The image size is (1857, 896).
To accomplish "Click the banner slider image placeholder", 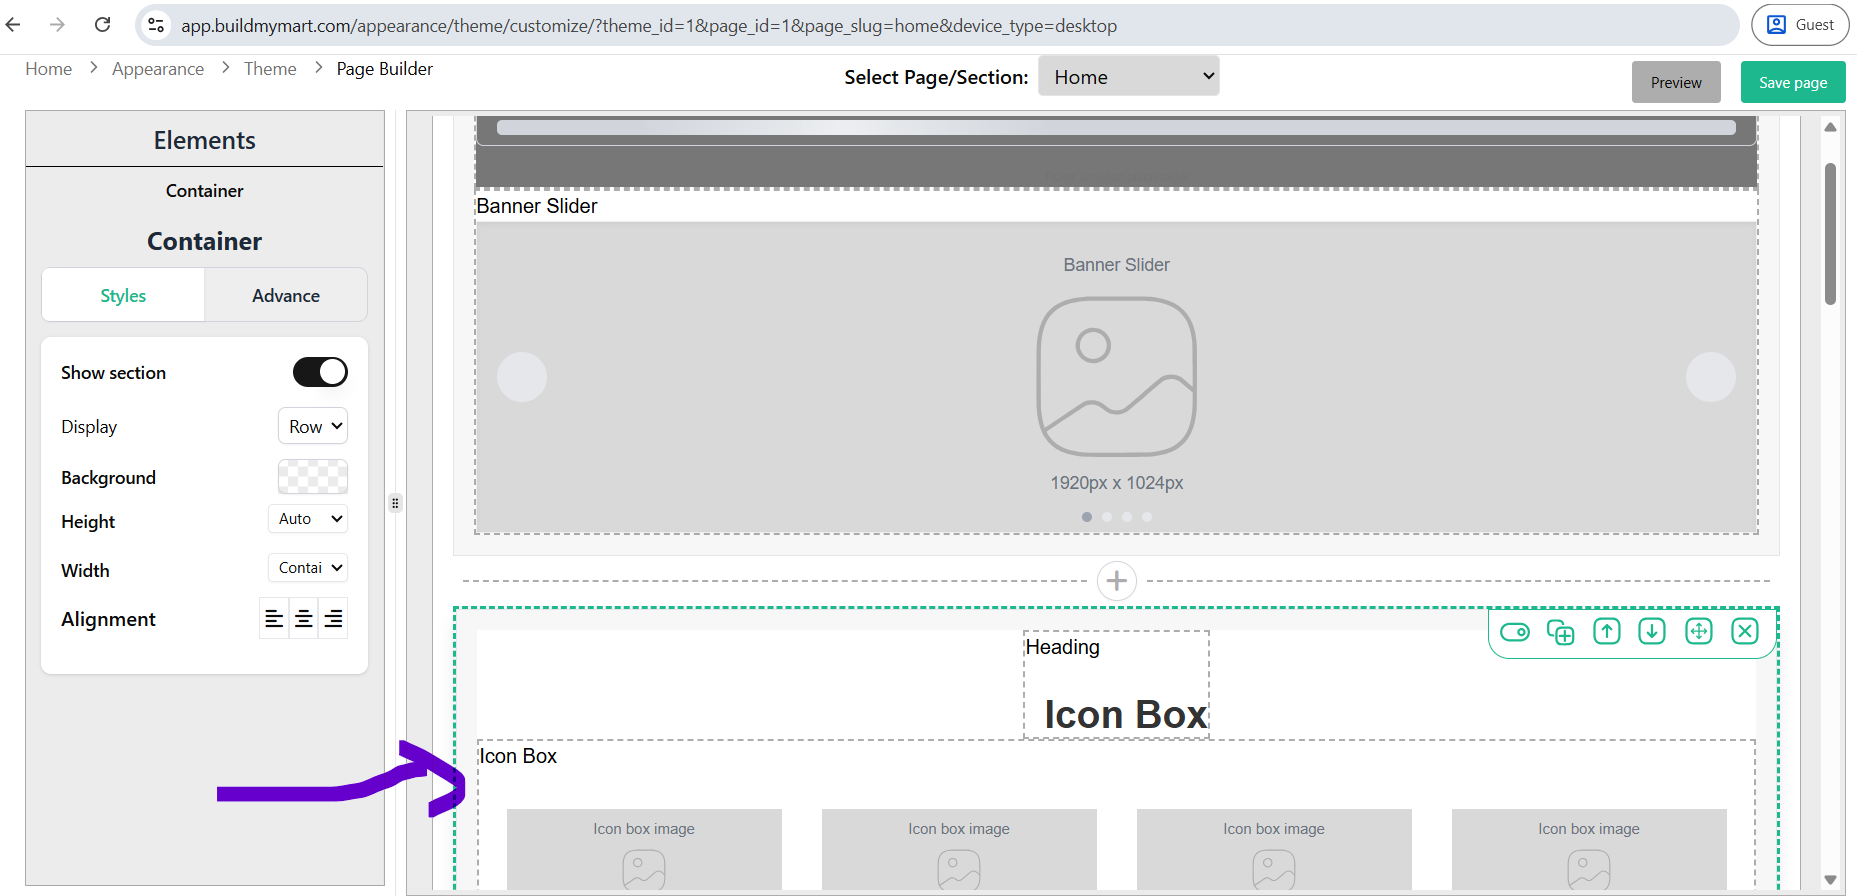I will (1117, 377).
